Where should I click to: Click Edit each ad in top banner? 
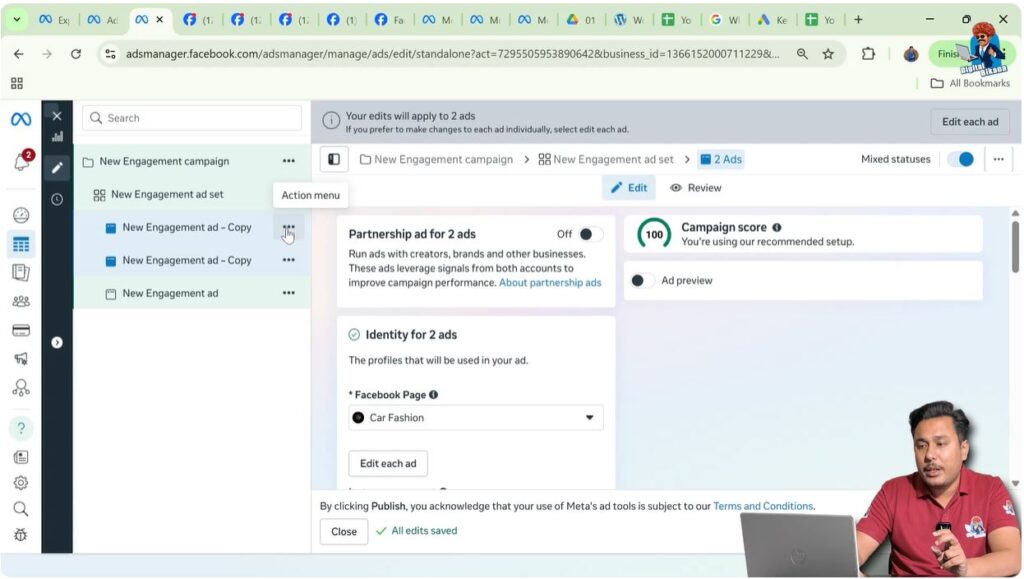970,122
